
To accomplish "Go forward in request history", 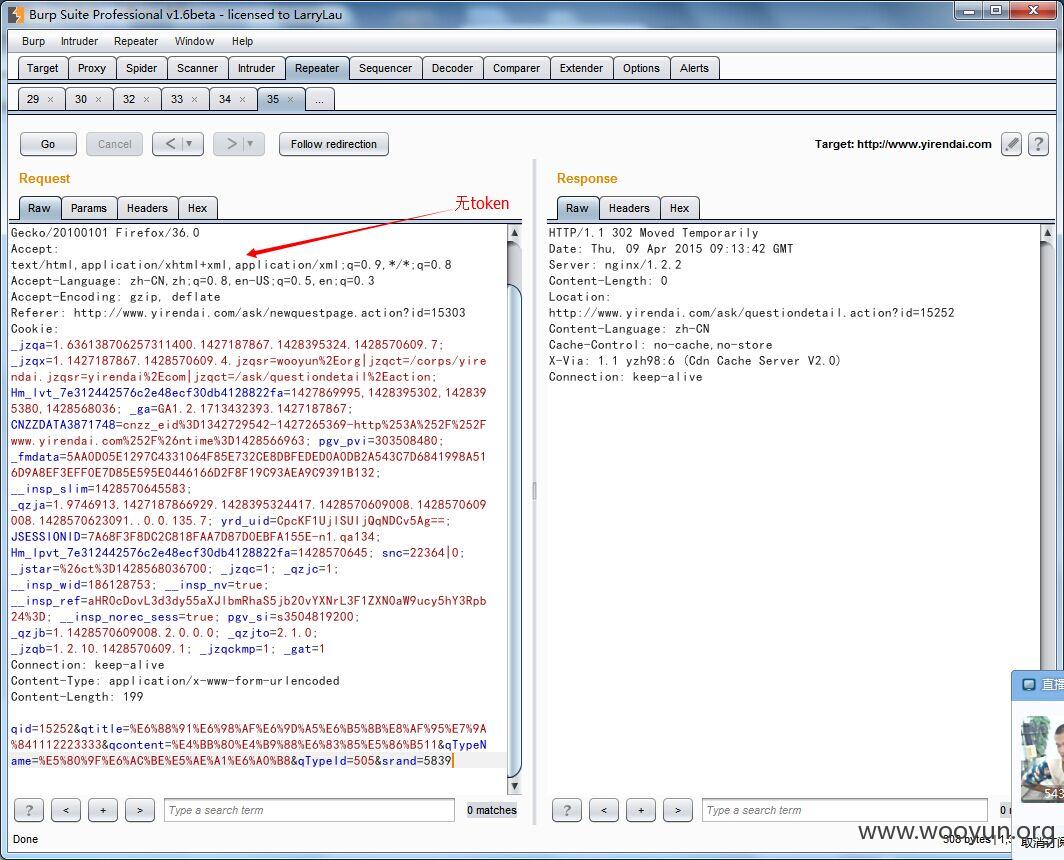I will pyautogui.click(x=231, y=144).
